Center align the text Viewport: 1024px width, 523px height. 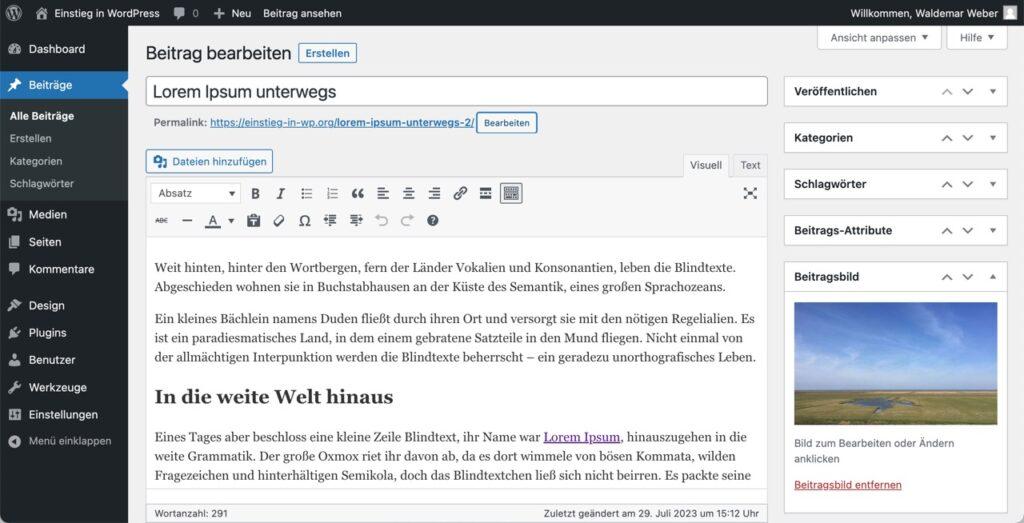409,193
